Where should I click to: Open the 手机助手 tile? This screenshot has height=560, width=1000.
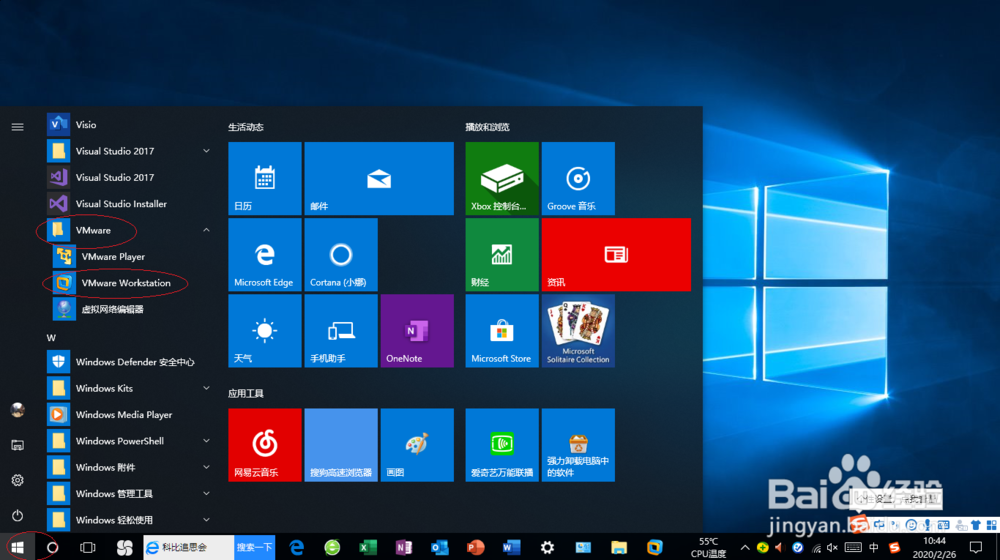coord(341,330)
